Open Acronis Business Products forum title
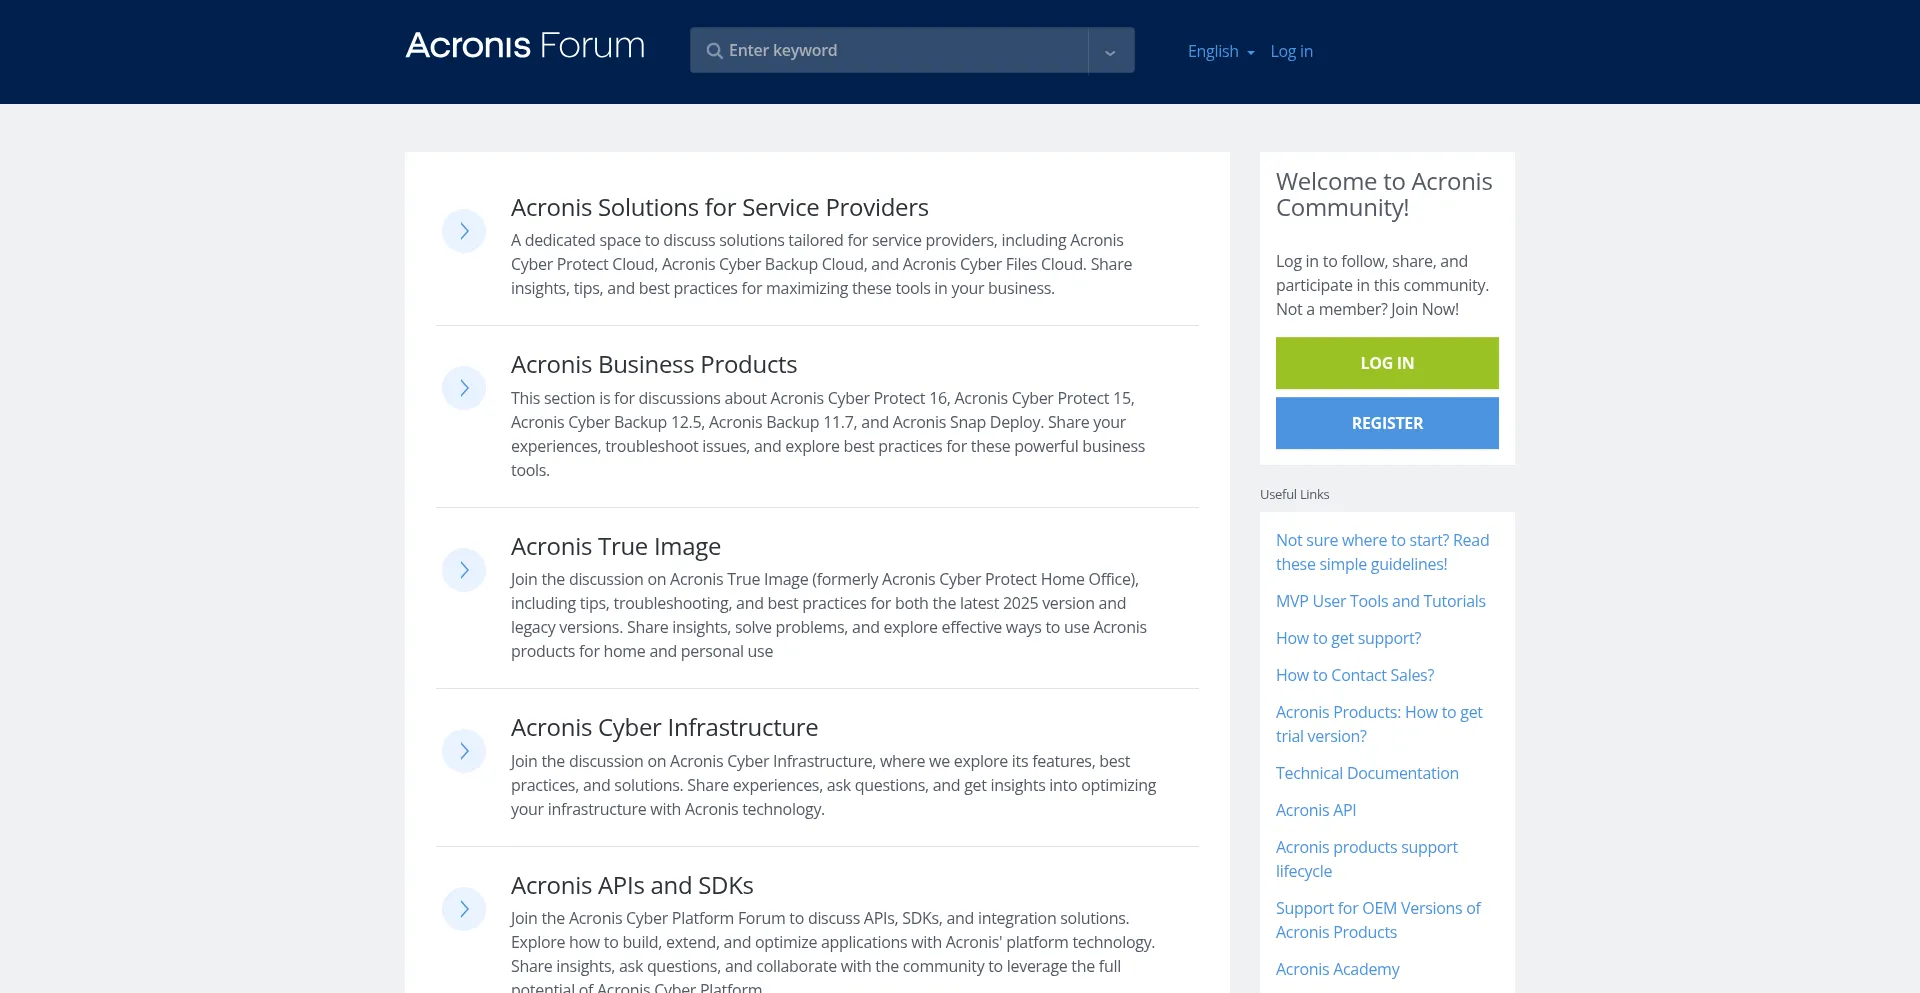Image resolution: width=1920 pixels, height=993 pixels. 654,364
